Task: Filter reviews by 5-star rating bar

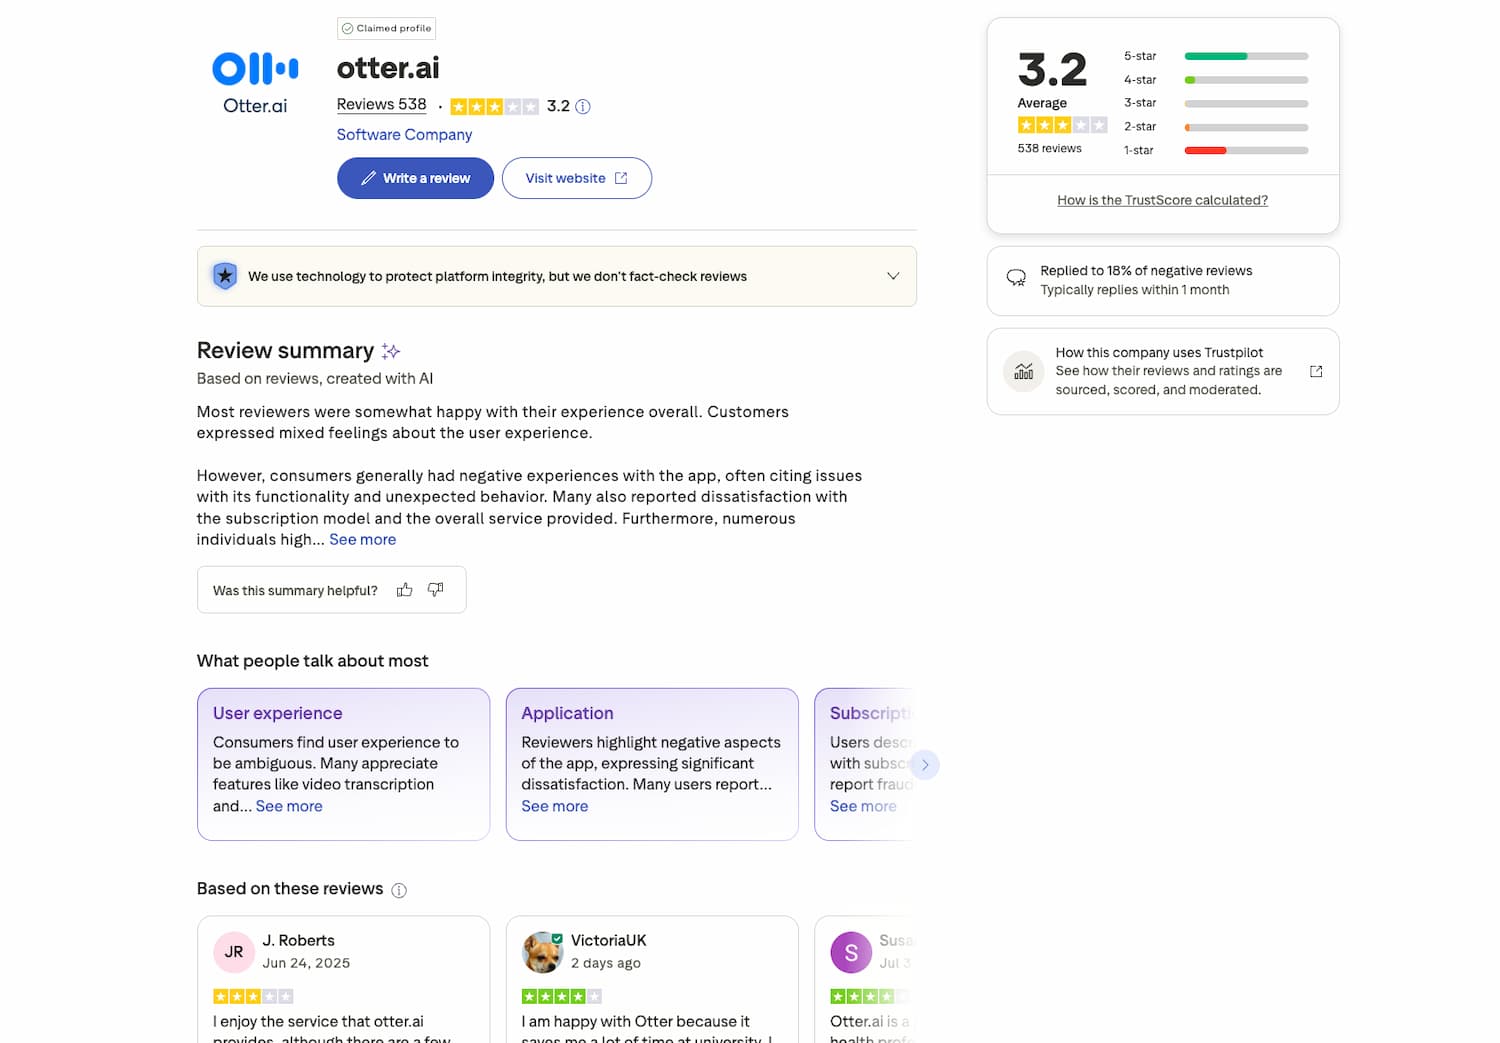Action: click(x=1245, y=56)
